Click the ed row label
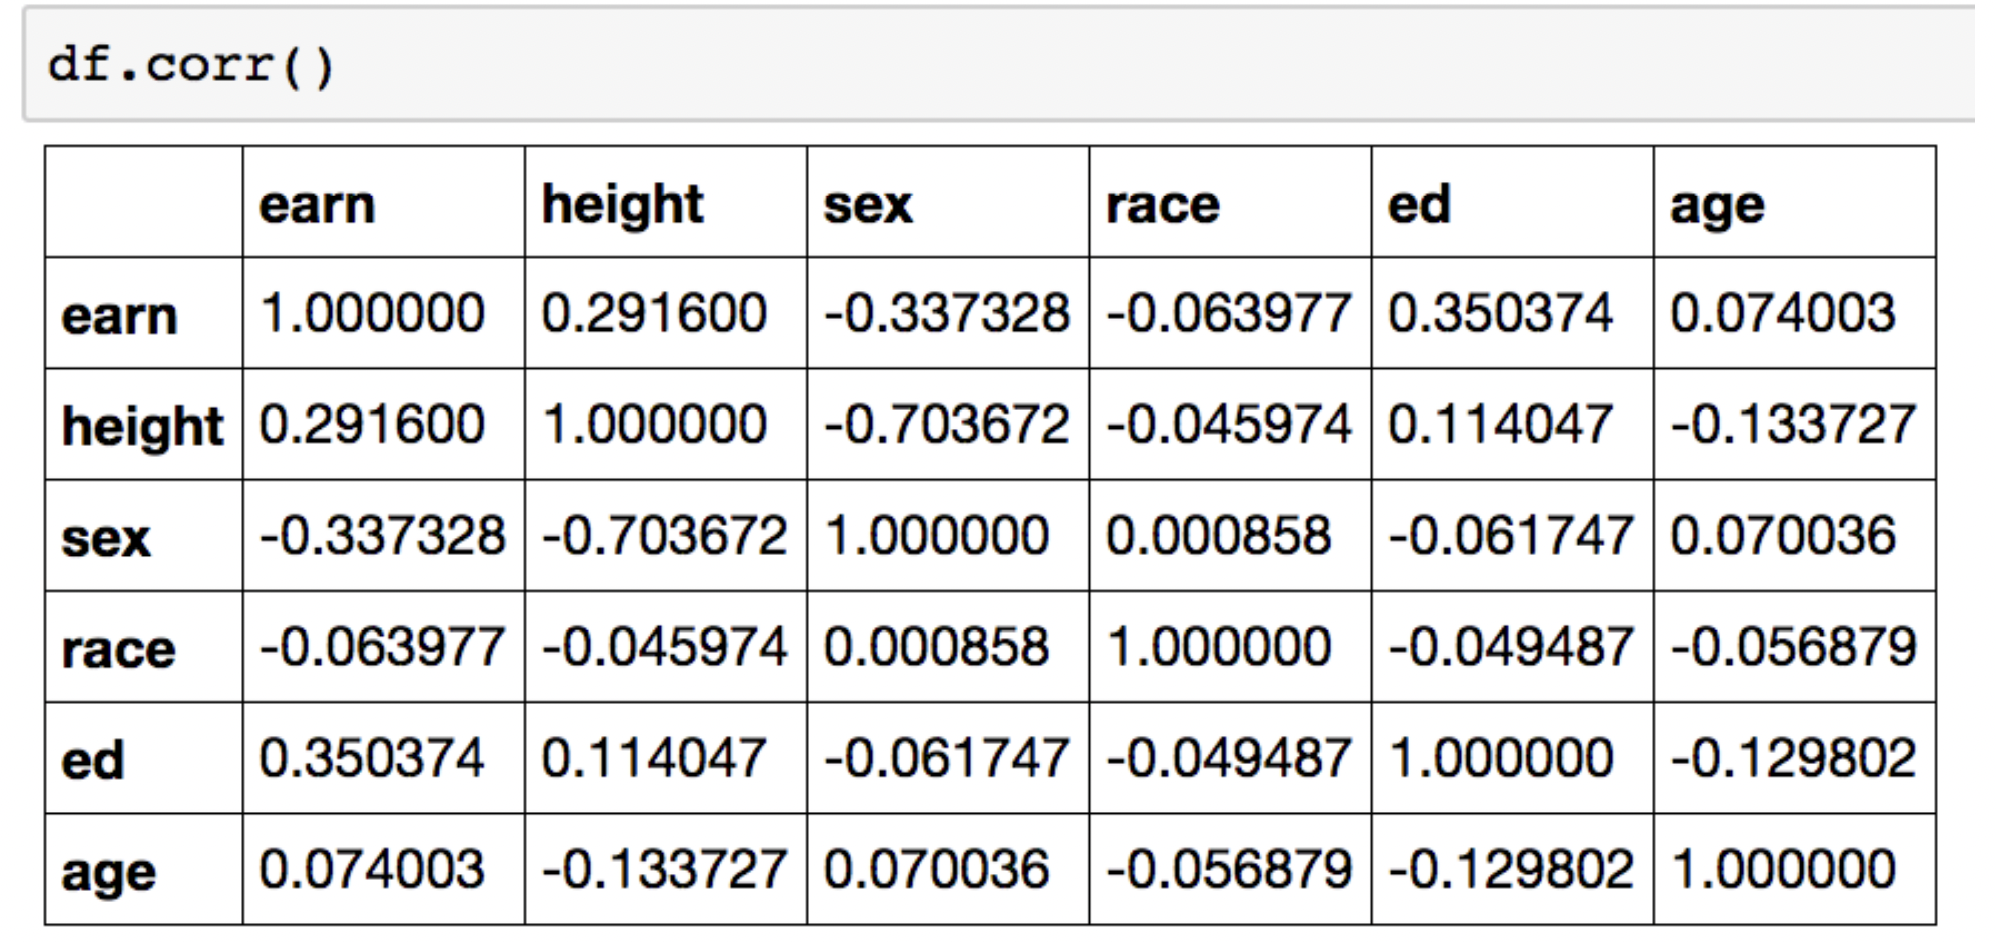 144,758
